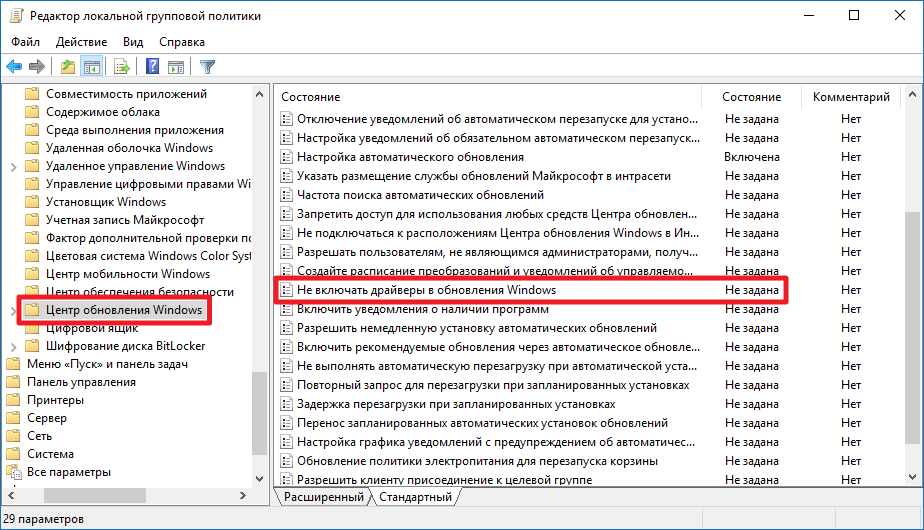Image resolution: width=924 pixels, height=530 pixels.
Task: Click policy icon beside 'Не включать драйверы в обновления Windows'
Action: 286,290
